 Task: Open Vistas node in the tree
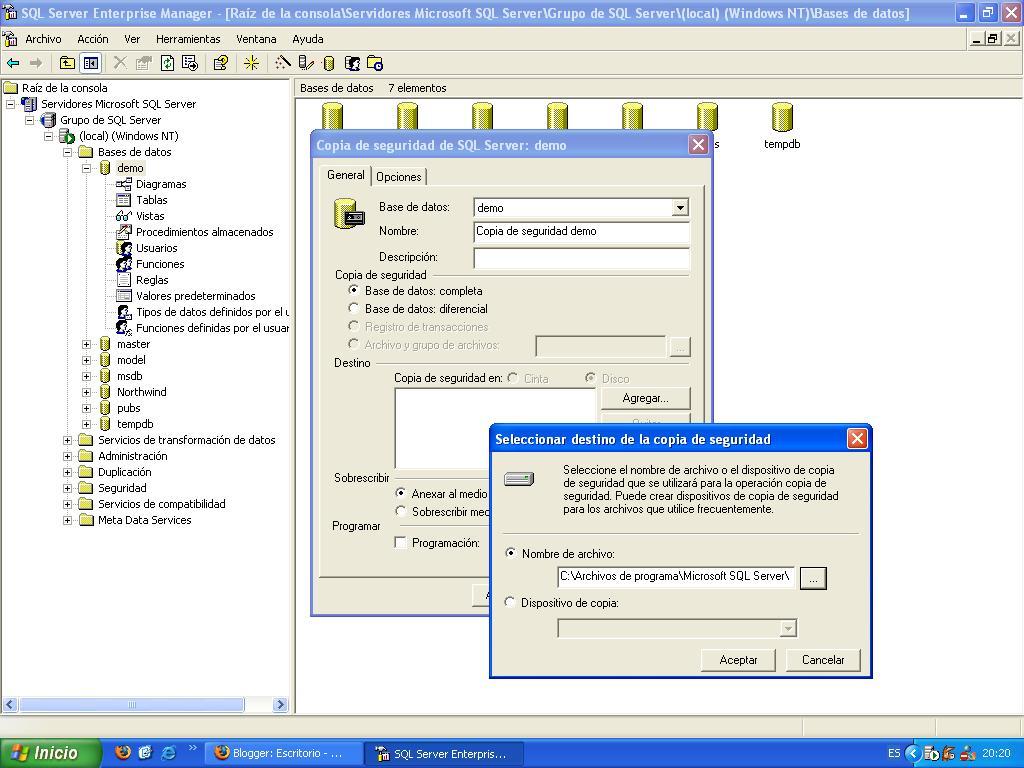pos(150,216)
